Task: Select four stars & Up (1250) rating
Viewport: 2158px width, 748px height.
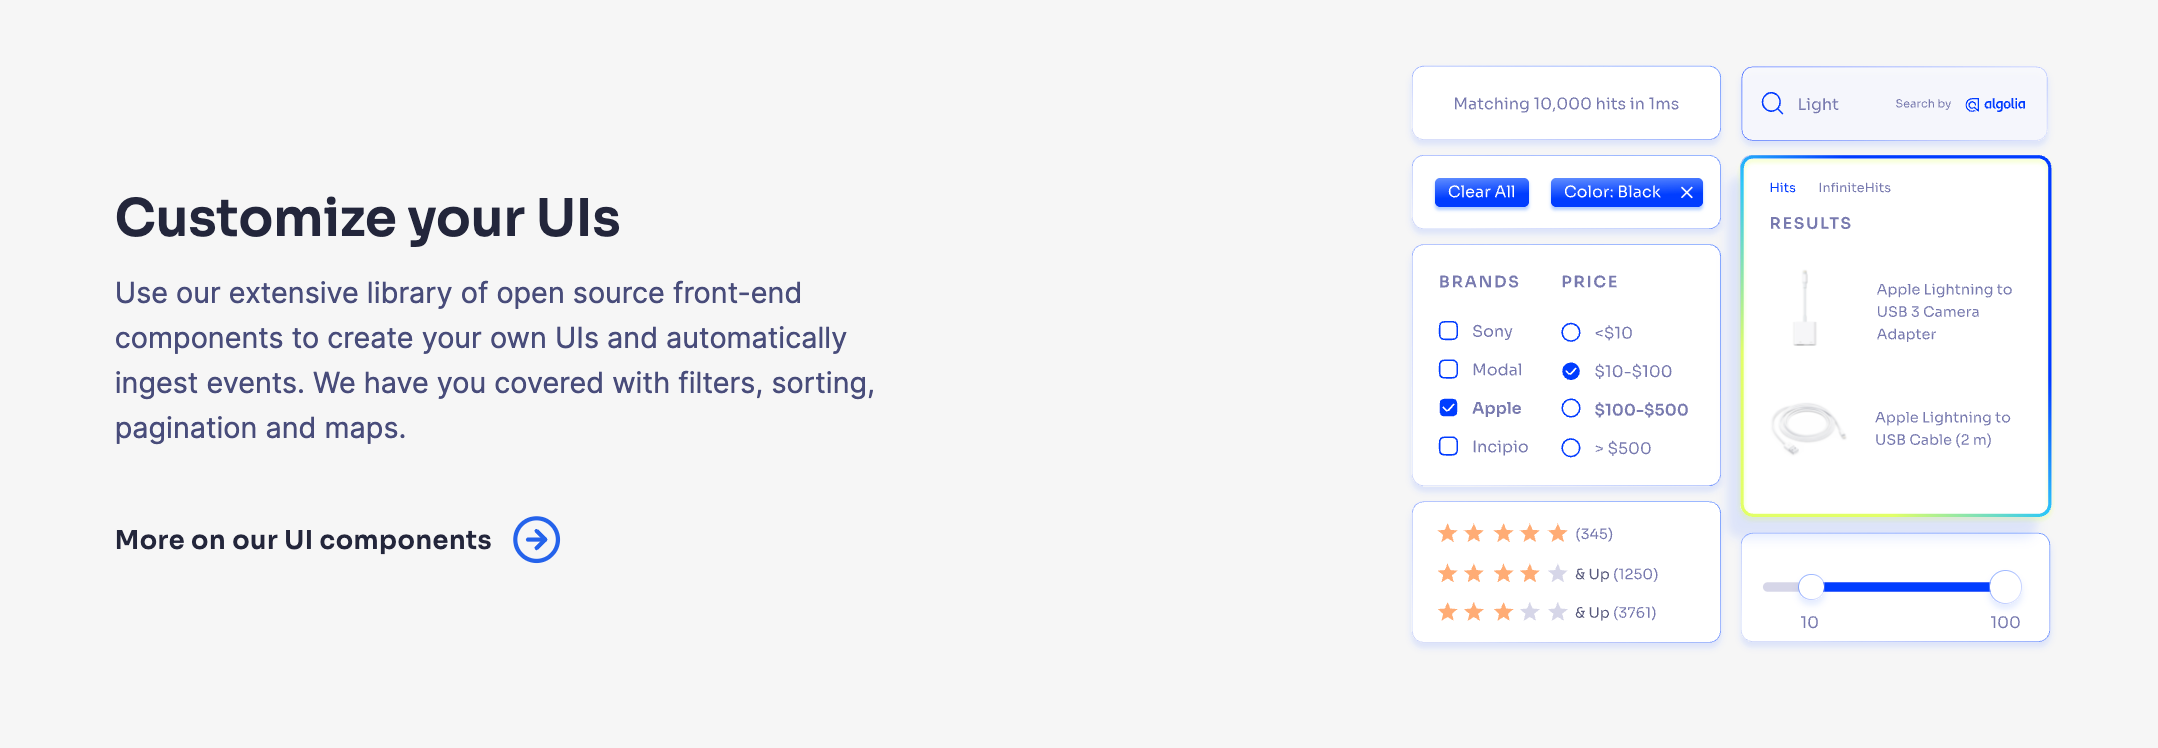Action: (x=1547, y=574)
